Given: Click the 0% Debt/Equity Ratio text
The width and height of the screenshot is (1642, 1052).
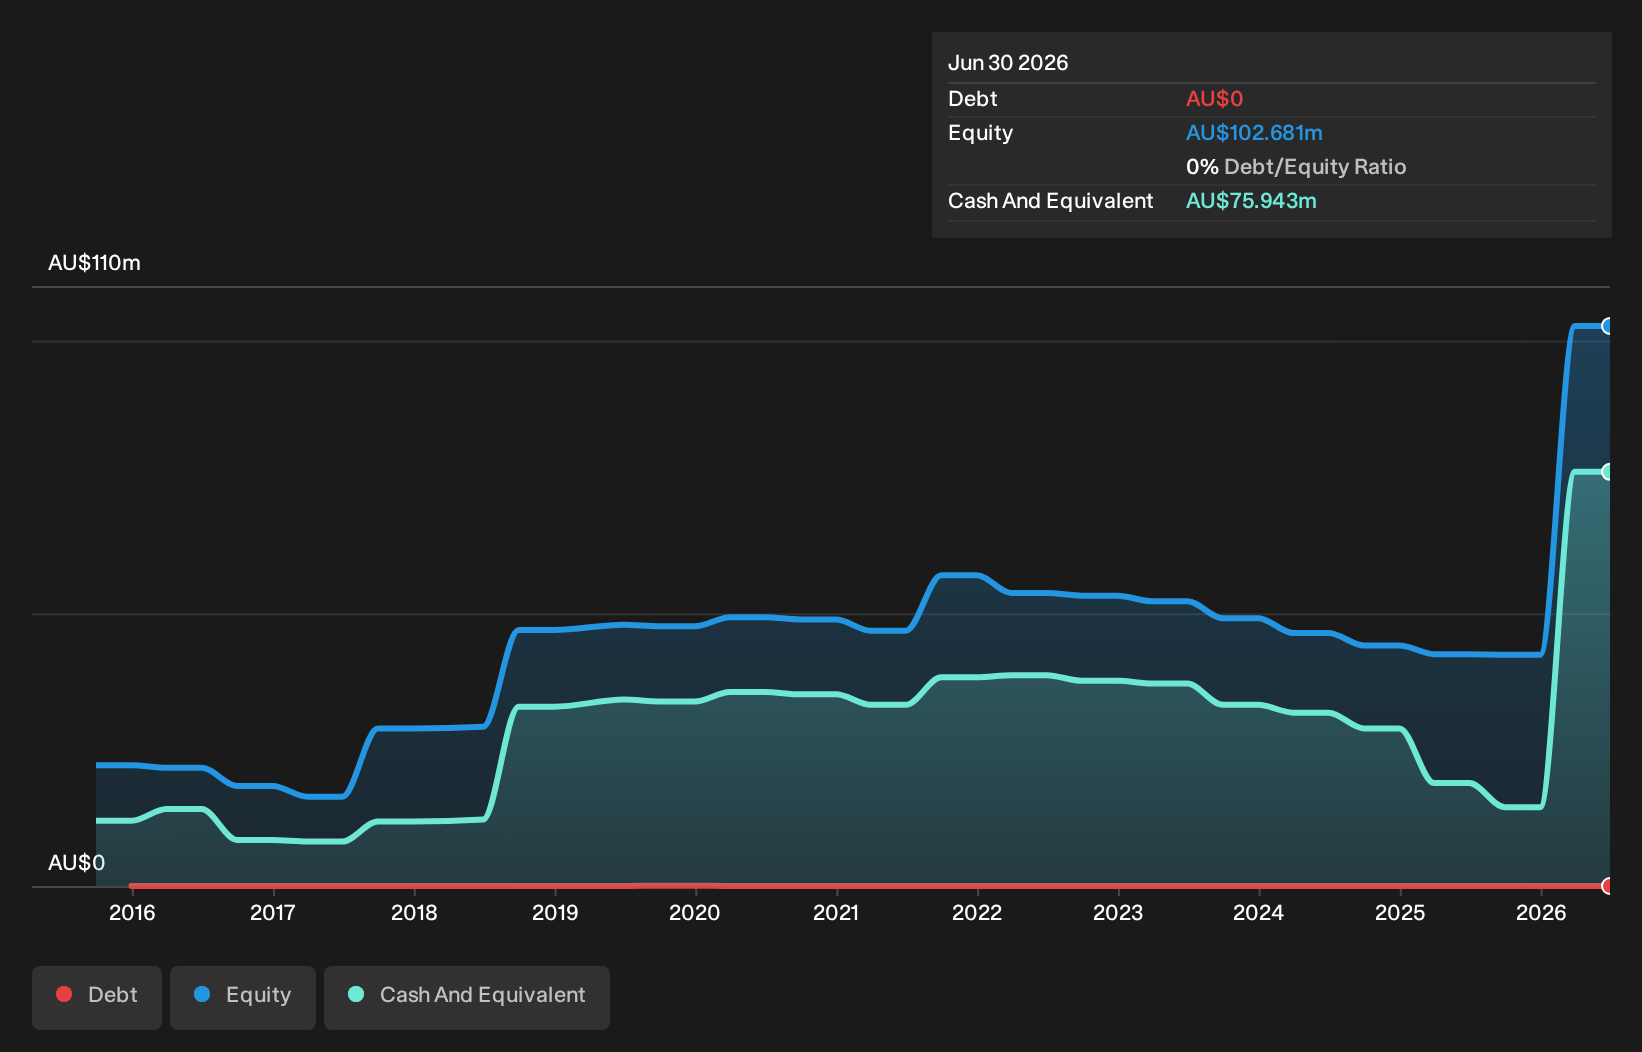Looking at the screenshot, I should (x=1296, y=167).
